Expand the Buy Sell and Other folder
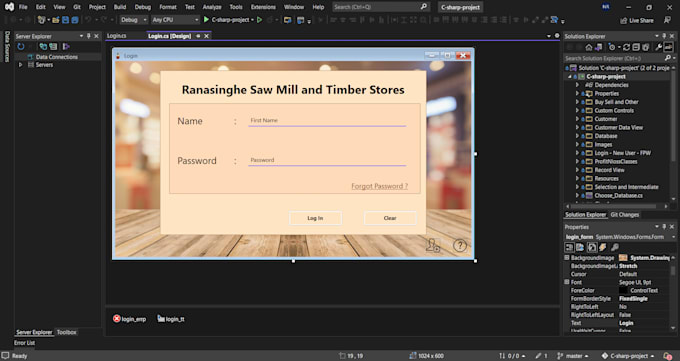Image resolution: width=680 pixels, height=361 pixels. pyautogui.click(x=577, y=102)
